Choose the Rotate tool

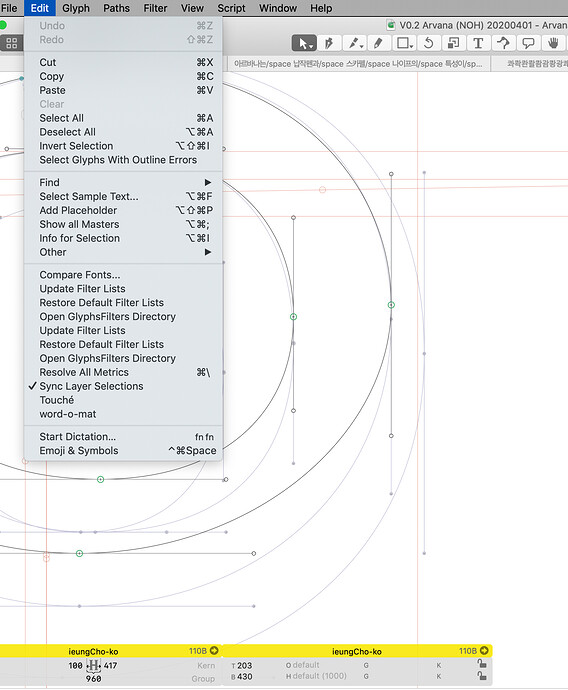(429, 43)
